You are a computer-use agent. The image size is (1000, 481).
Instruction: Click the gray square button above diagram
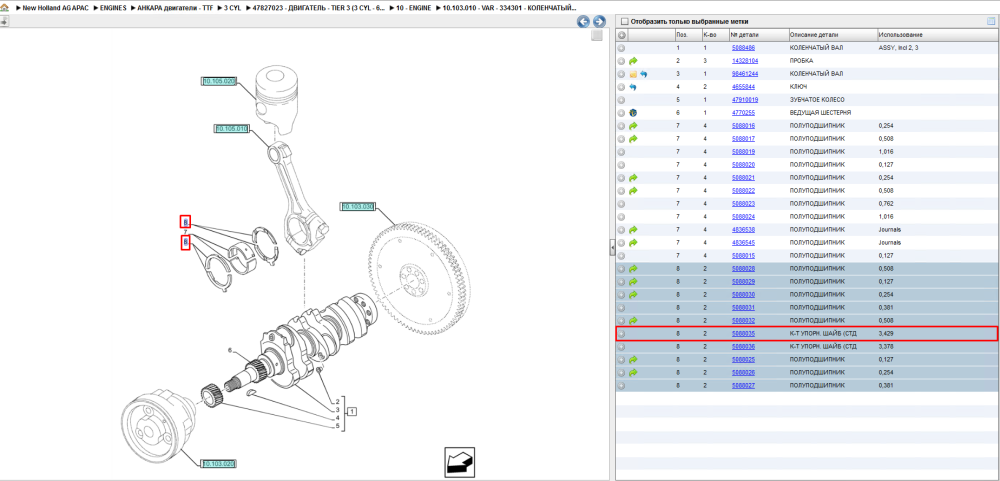coord(597,36)
